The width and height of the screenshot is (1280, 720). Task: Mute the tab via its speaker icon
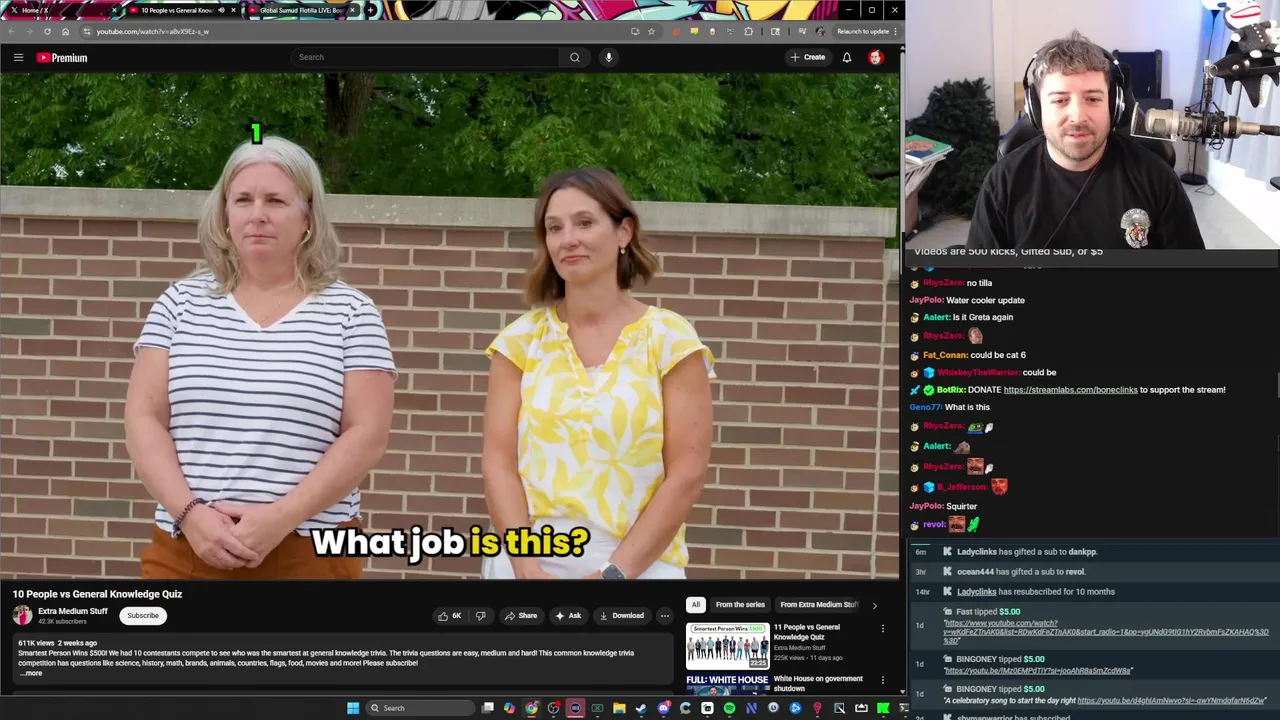tap(221, 10)
